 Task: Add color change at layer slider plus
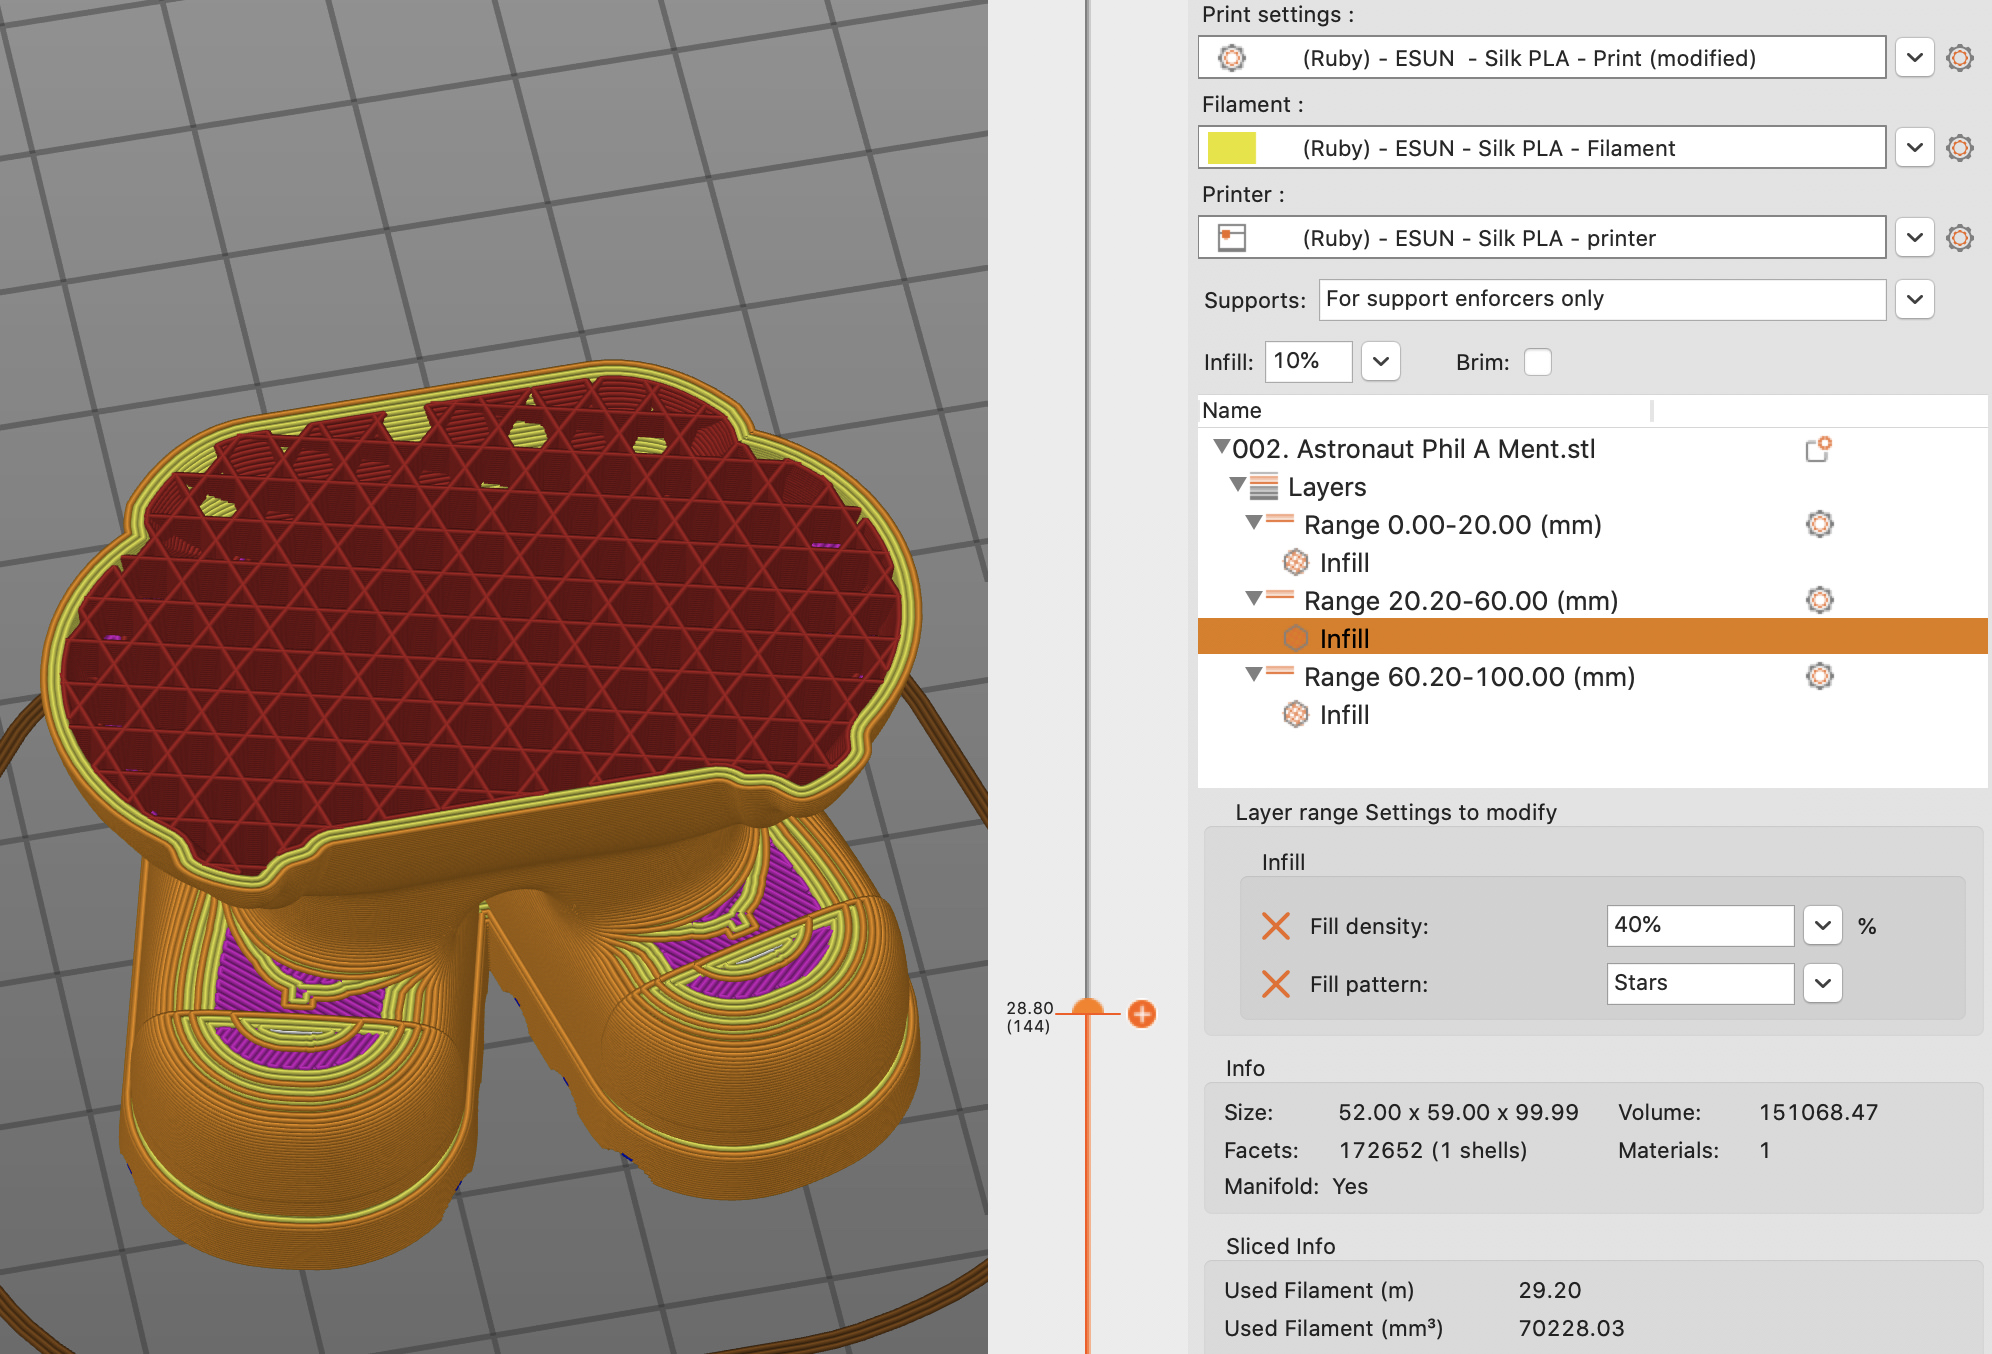point(1141,1014)
